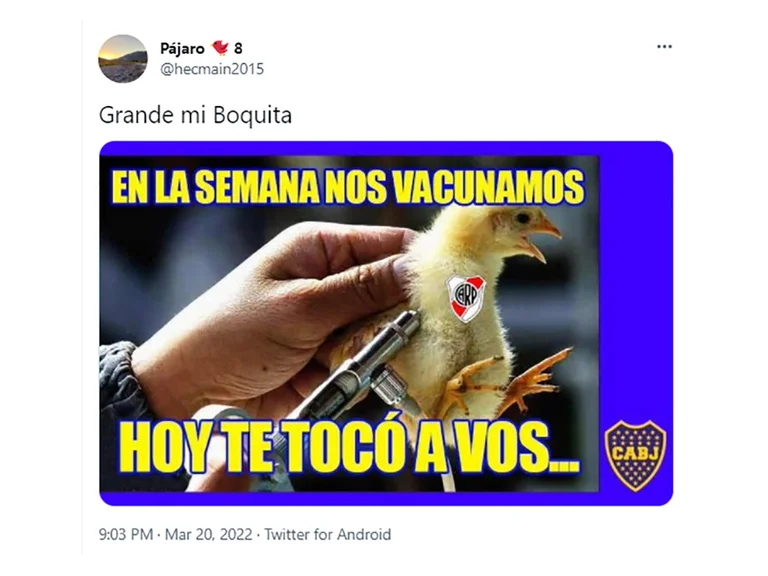Open the Pájaro display name link

(x=182, y=48)
